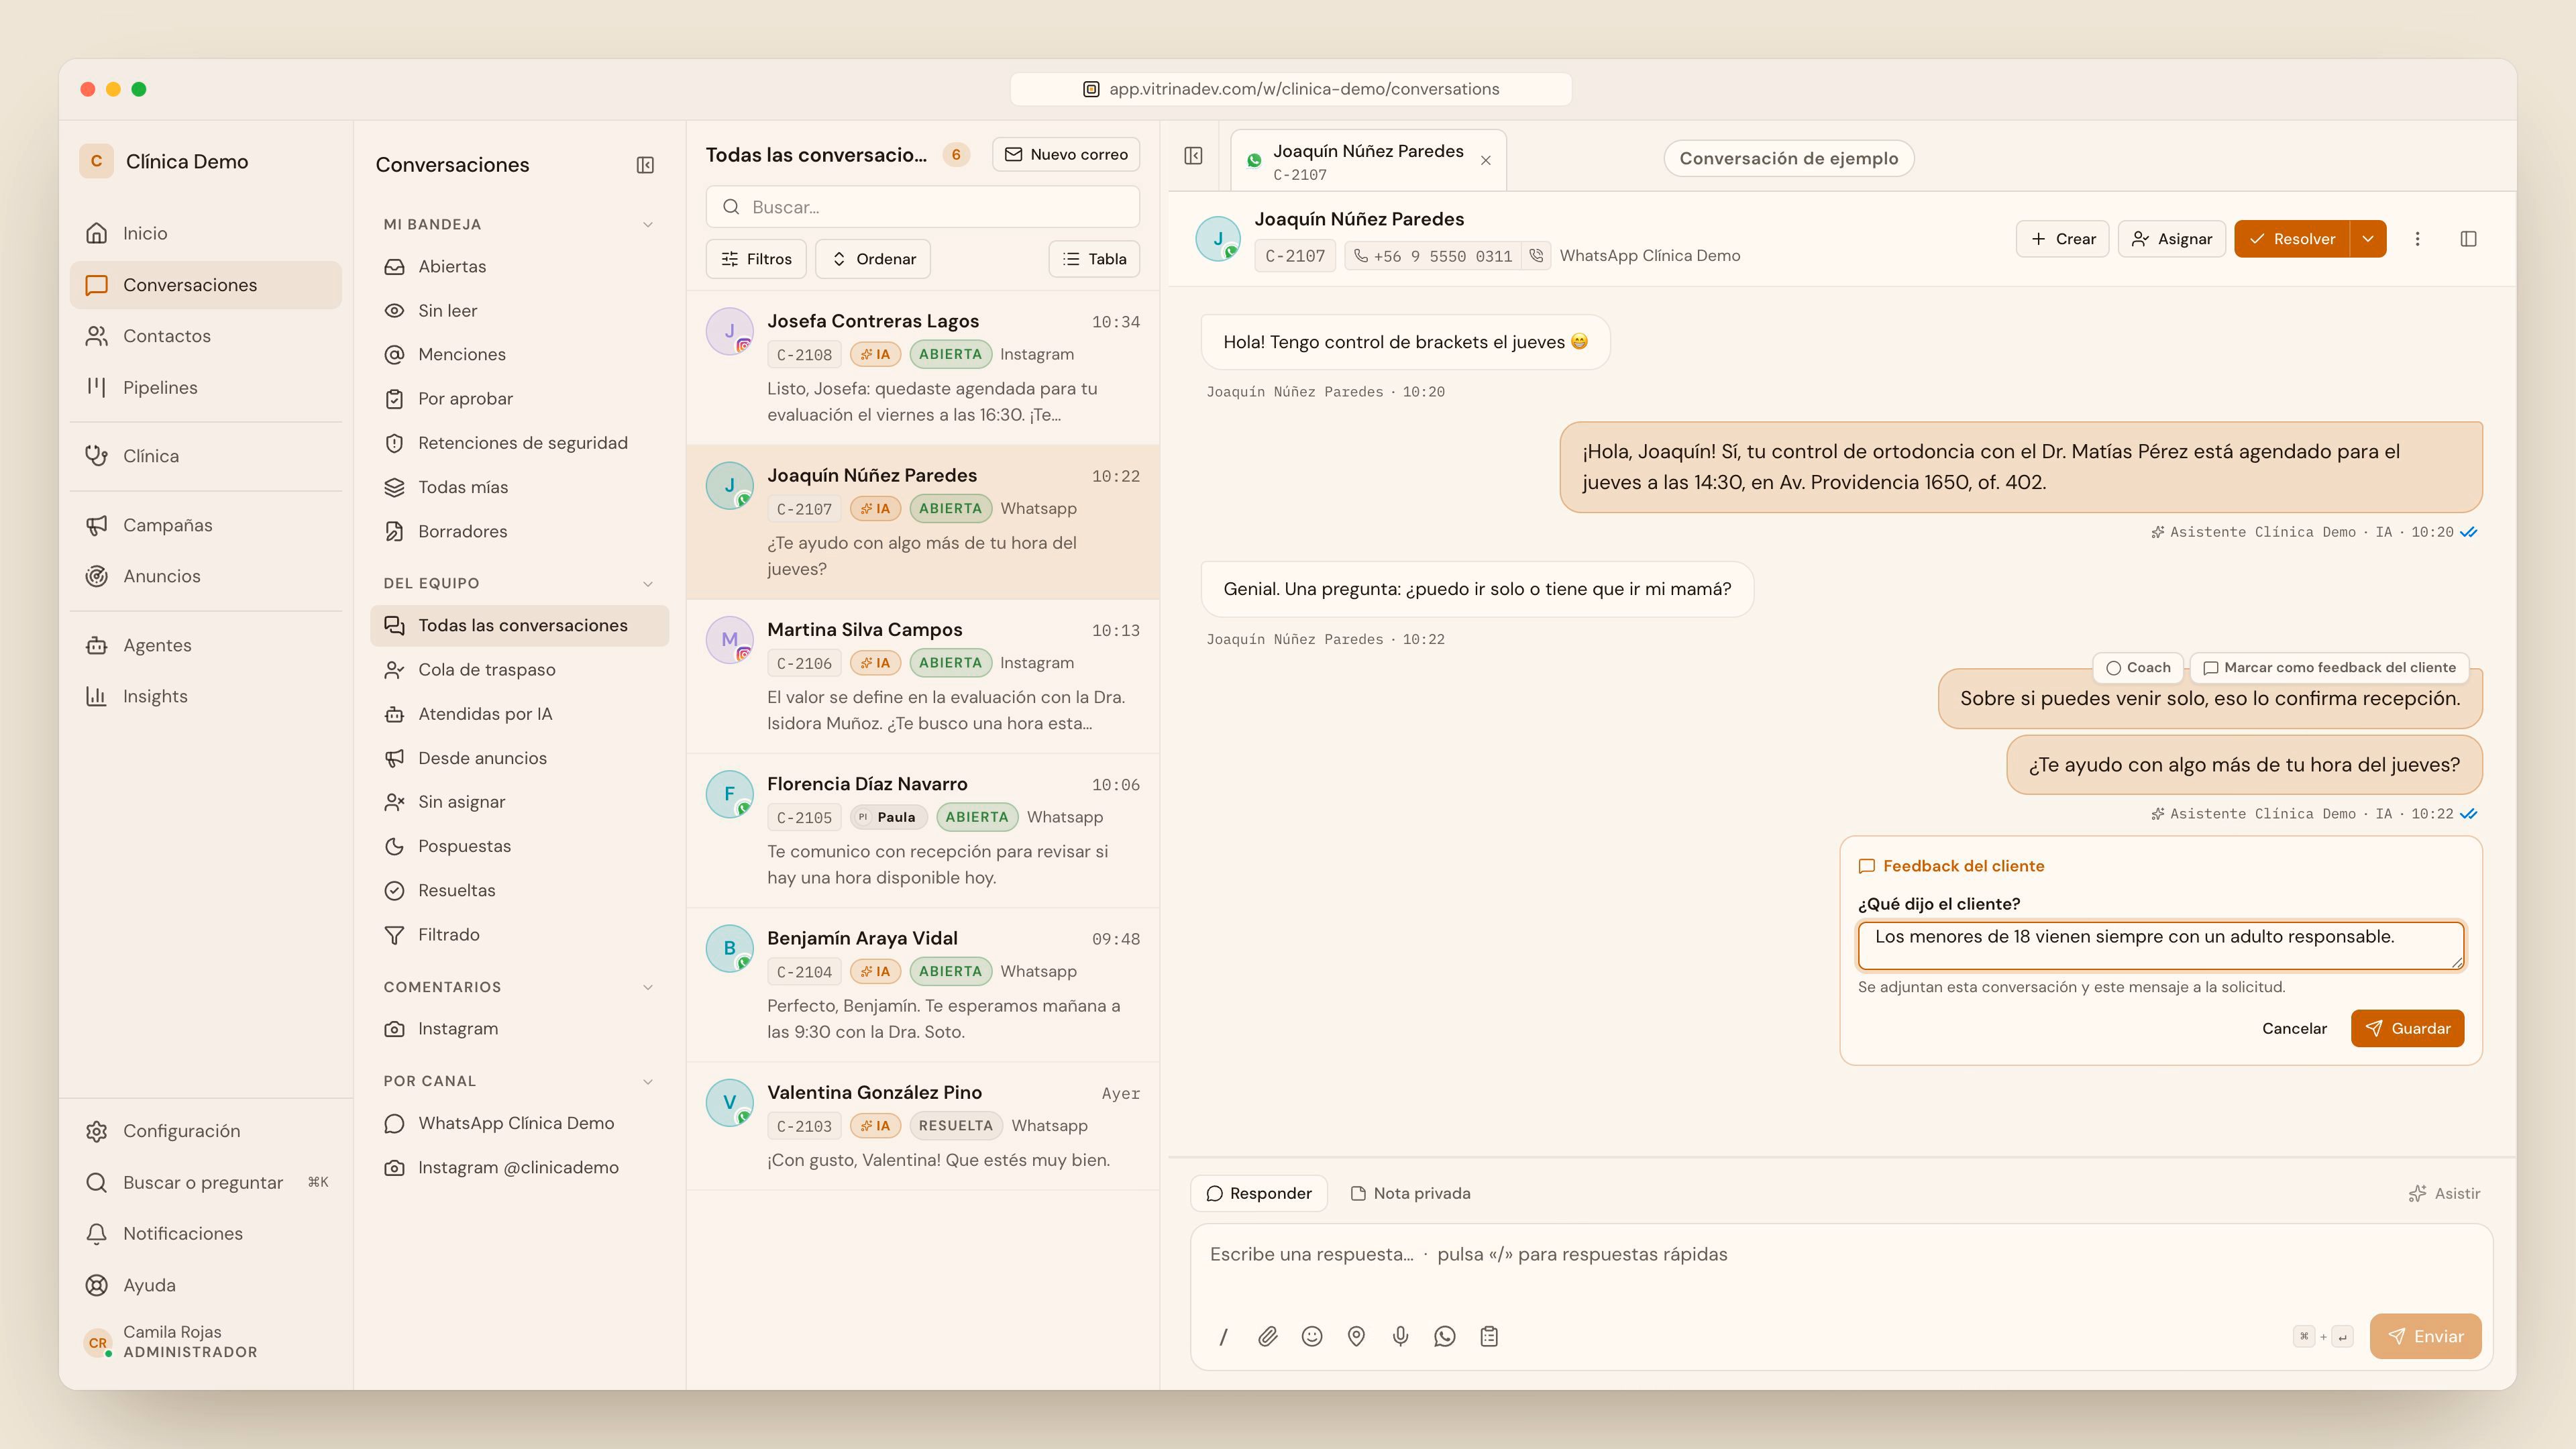Collapse the POR CANAL section
This screenshot has height=1449, width=2576.
(x=648, y=1081)
